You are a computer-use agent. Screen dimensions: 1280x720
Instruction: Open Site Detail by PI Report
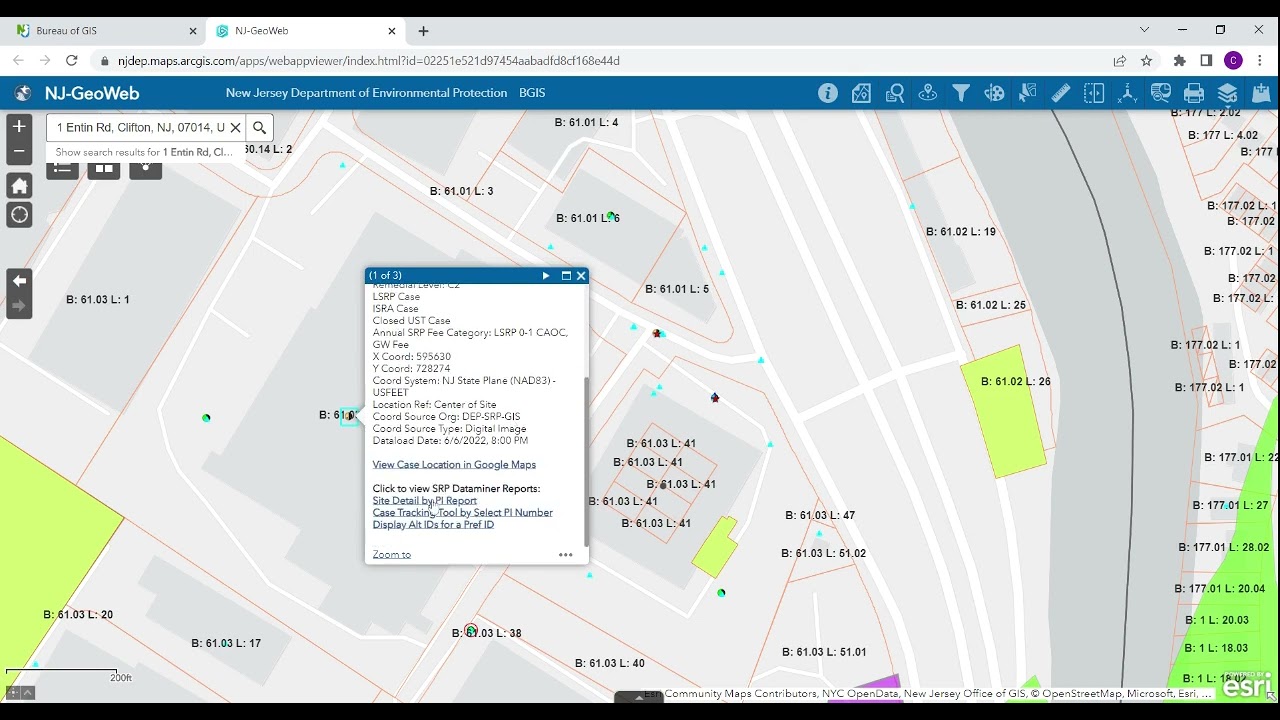(424, 500)
